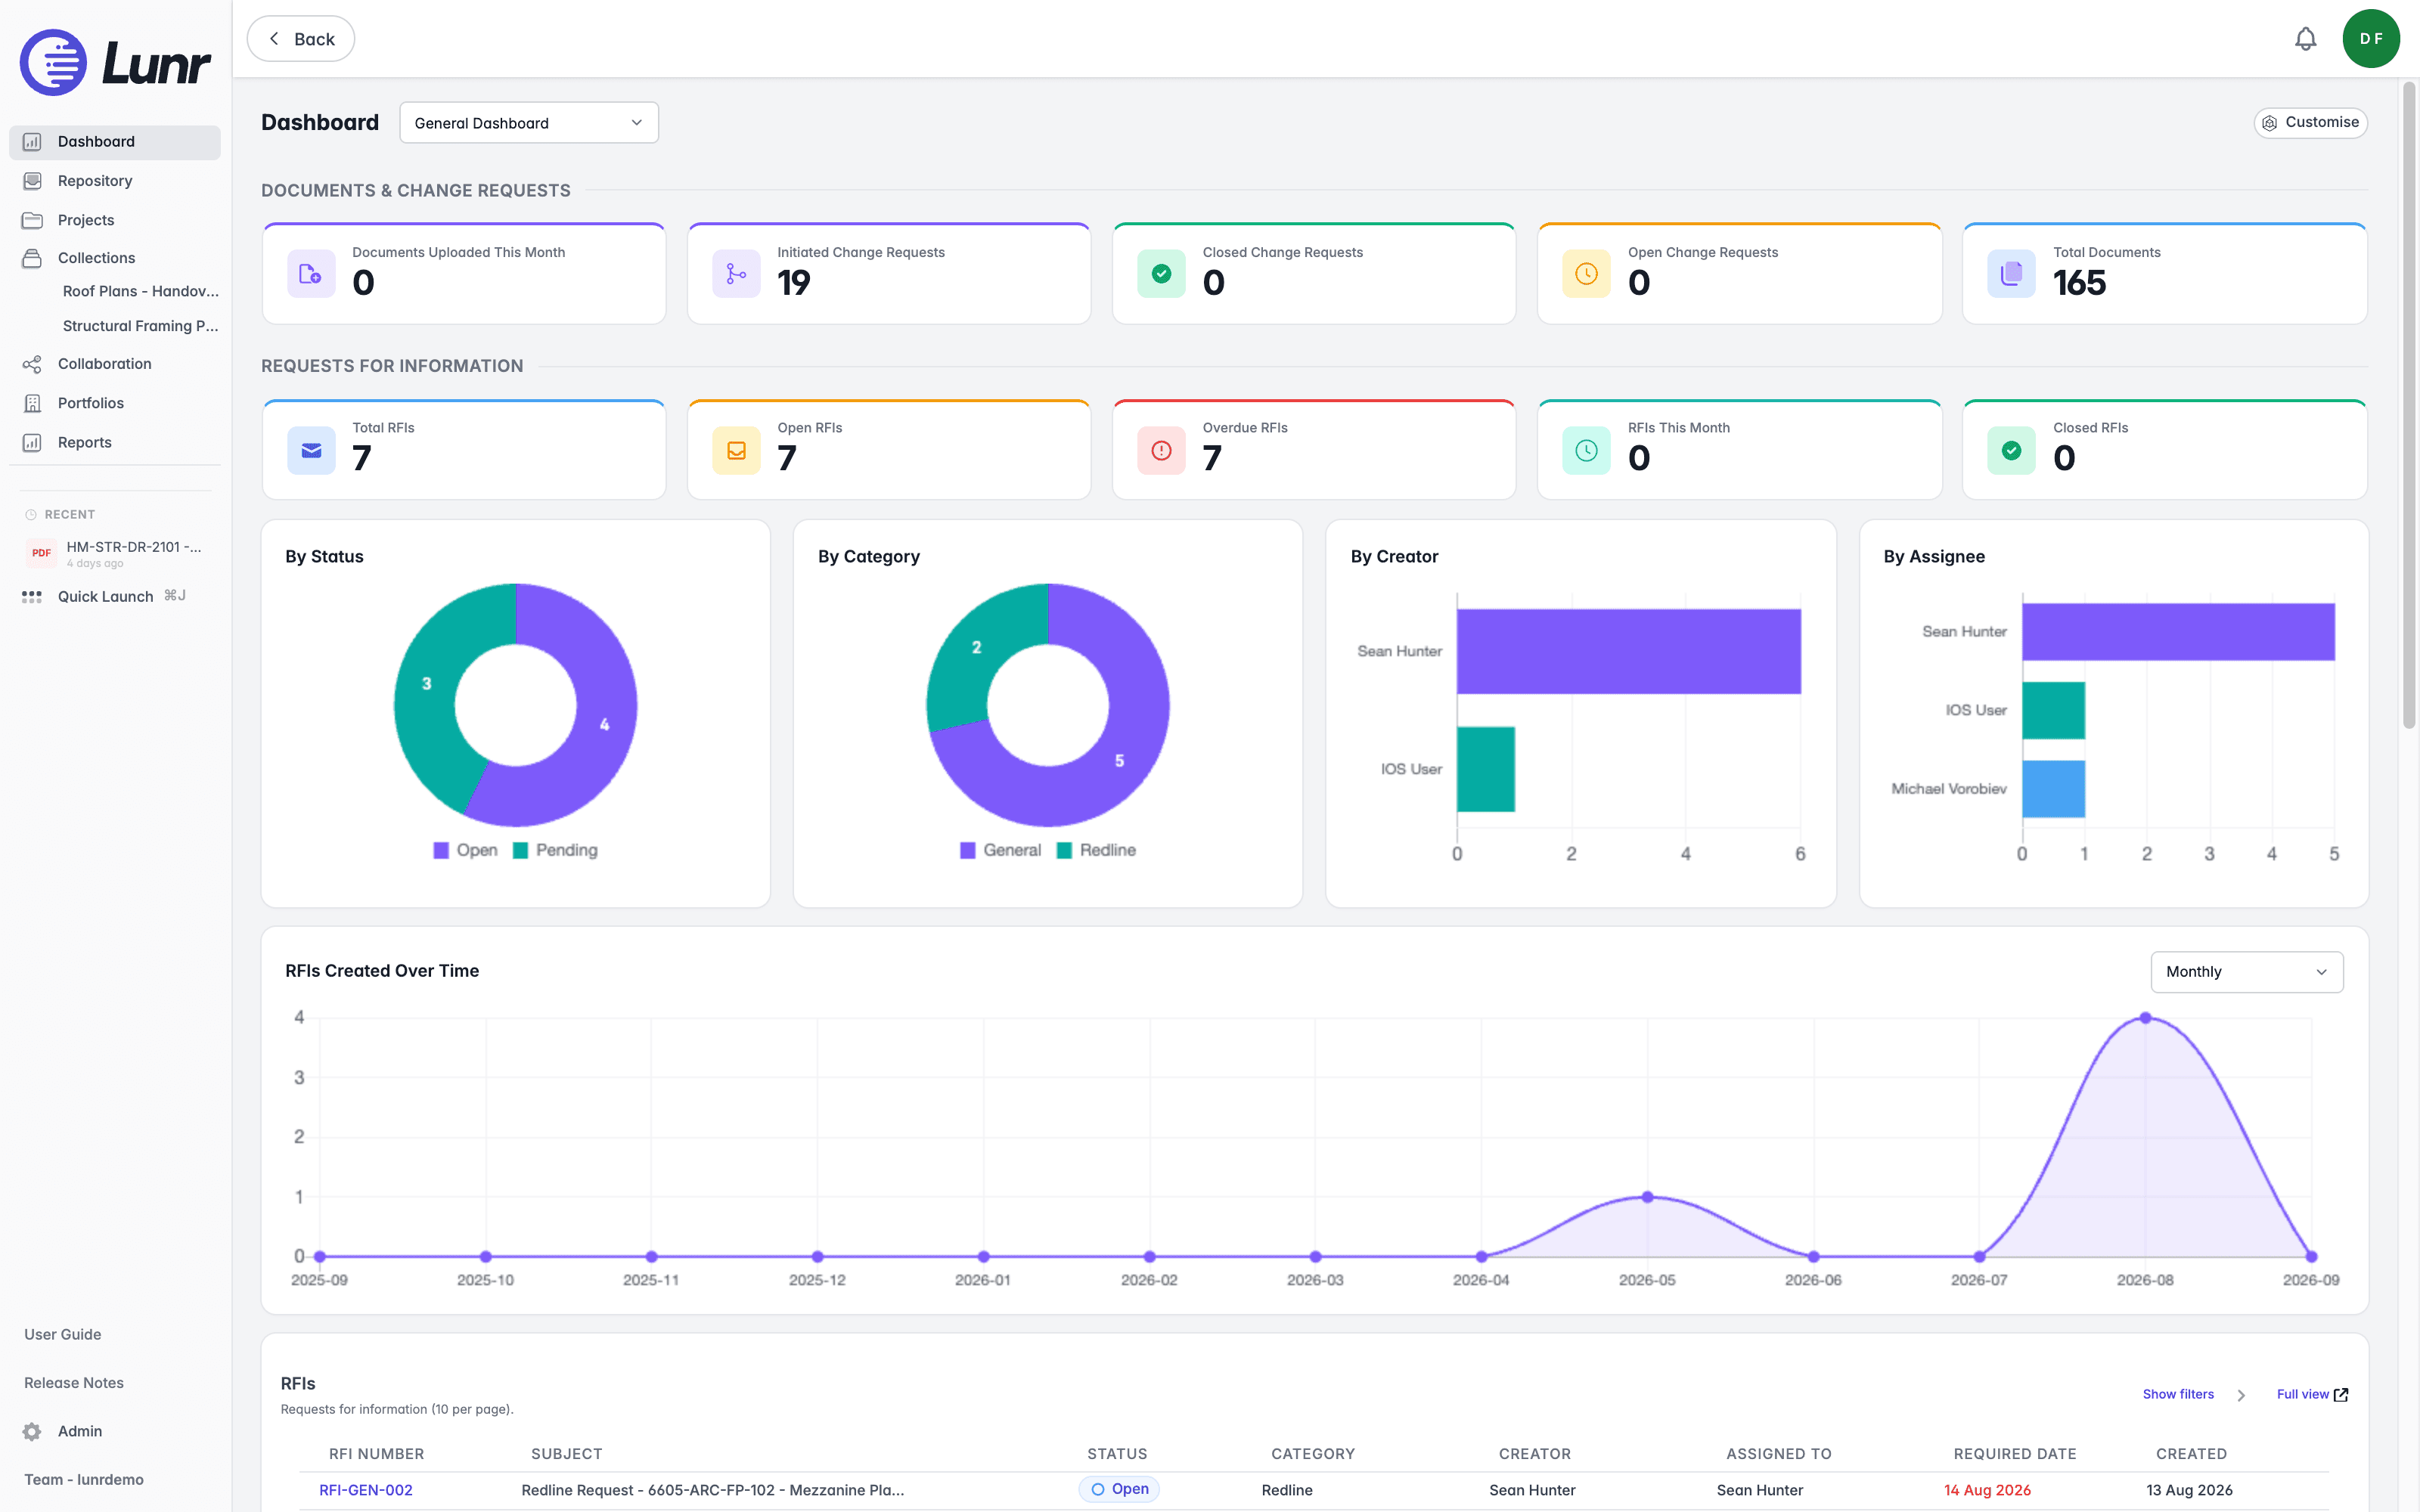Click Initiated Change Requests branch icon

[736, 274]
